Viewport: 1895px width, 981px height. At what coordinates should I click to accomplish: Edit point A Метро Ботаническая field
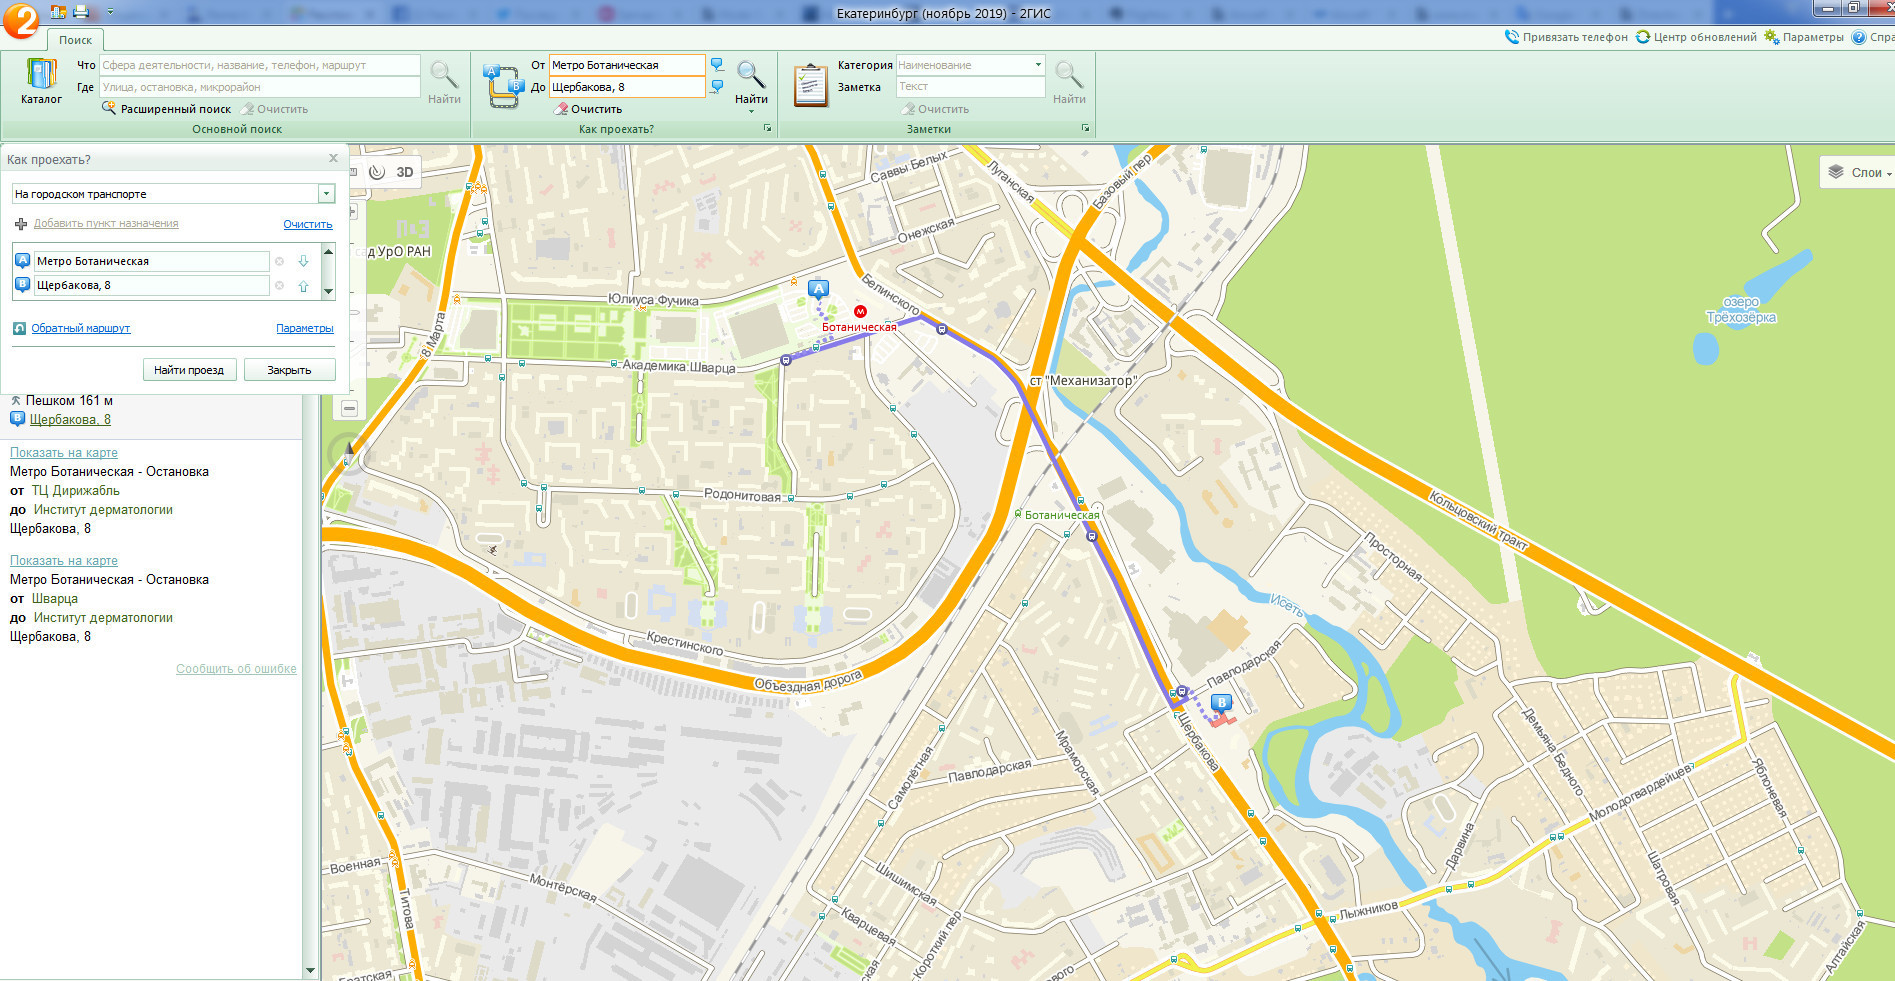152,261
